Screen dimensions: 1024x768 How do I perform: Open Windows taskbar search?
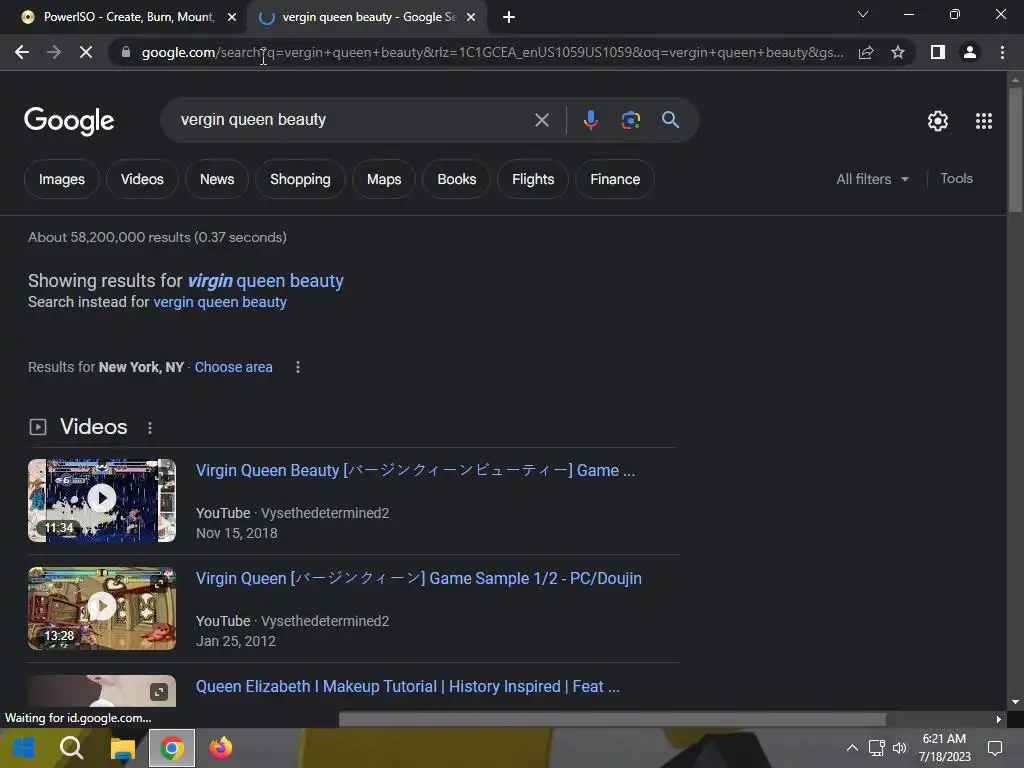click(71, 748)
